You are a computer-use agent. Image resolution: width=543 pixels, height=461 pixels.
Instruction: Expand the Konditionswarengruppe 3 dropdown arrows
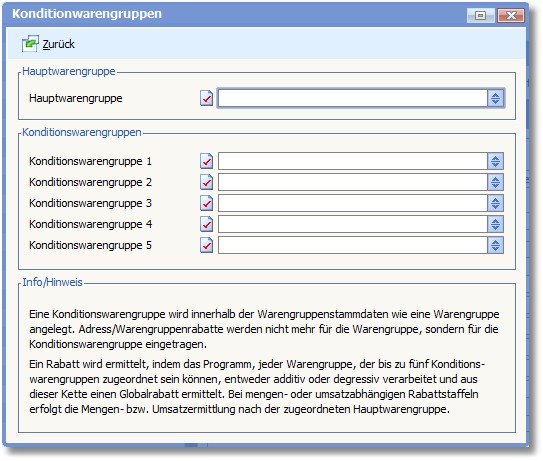point(495,203)
